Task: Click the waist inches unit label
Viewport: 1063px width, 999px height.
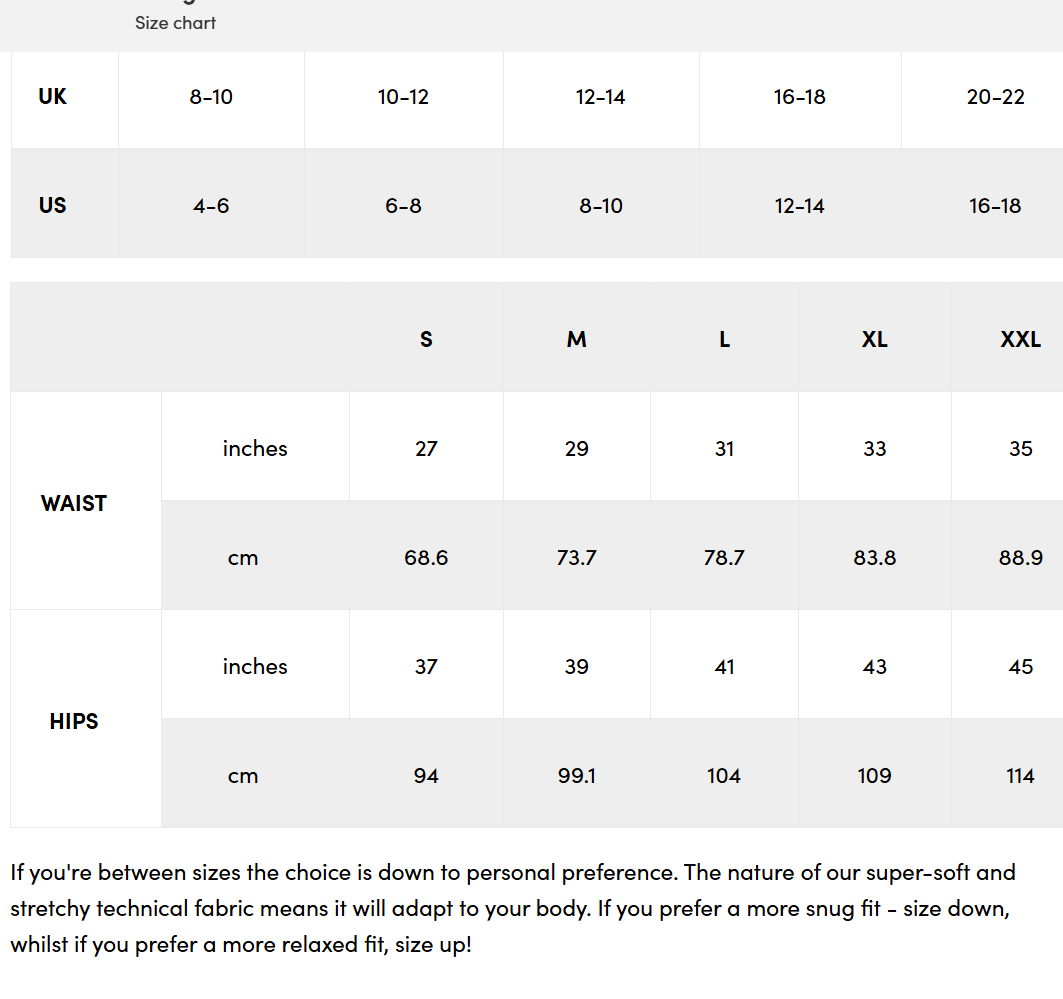Action: [x=255, y=449]
